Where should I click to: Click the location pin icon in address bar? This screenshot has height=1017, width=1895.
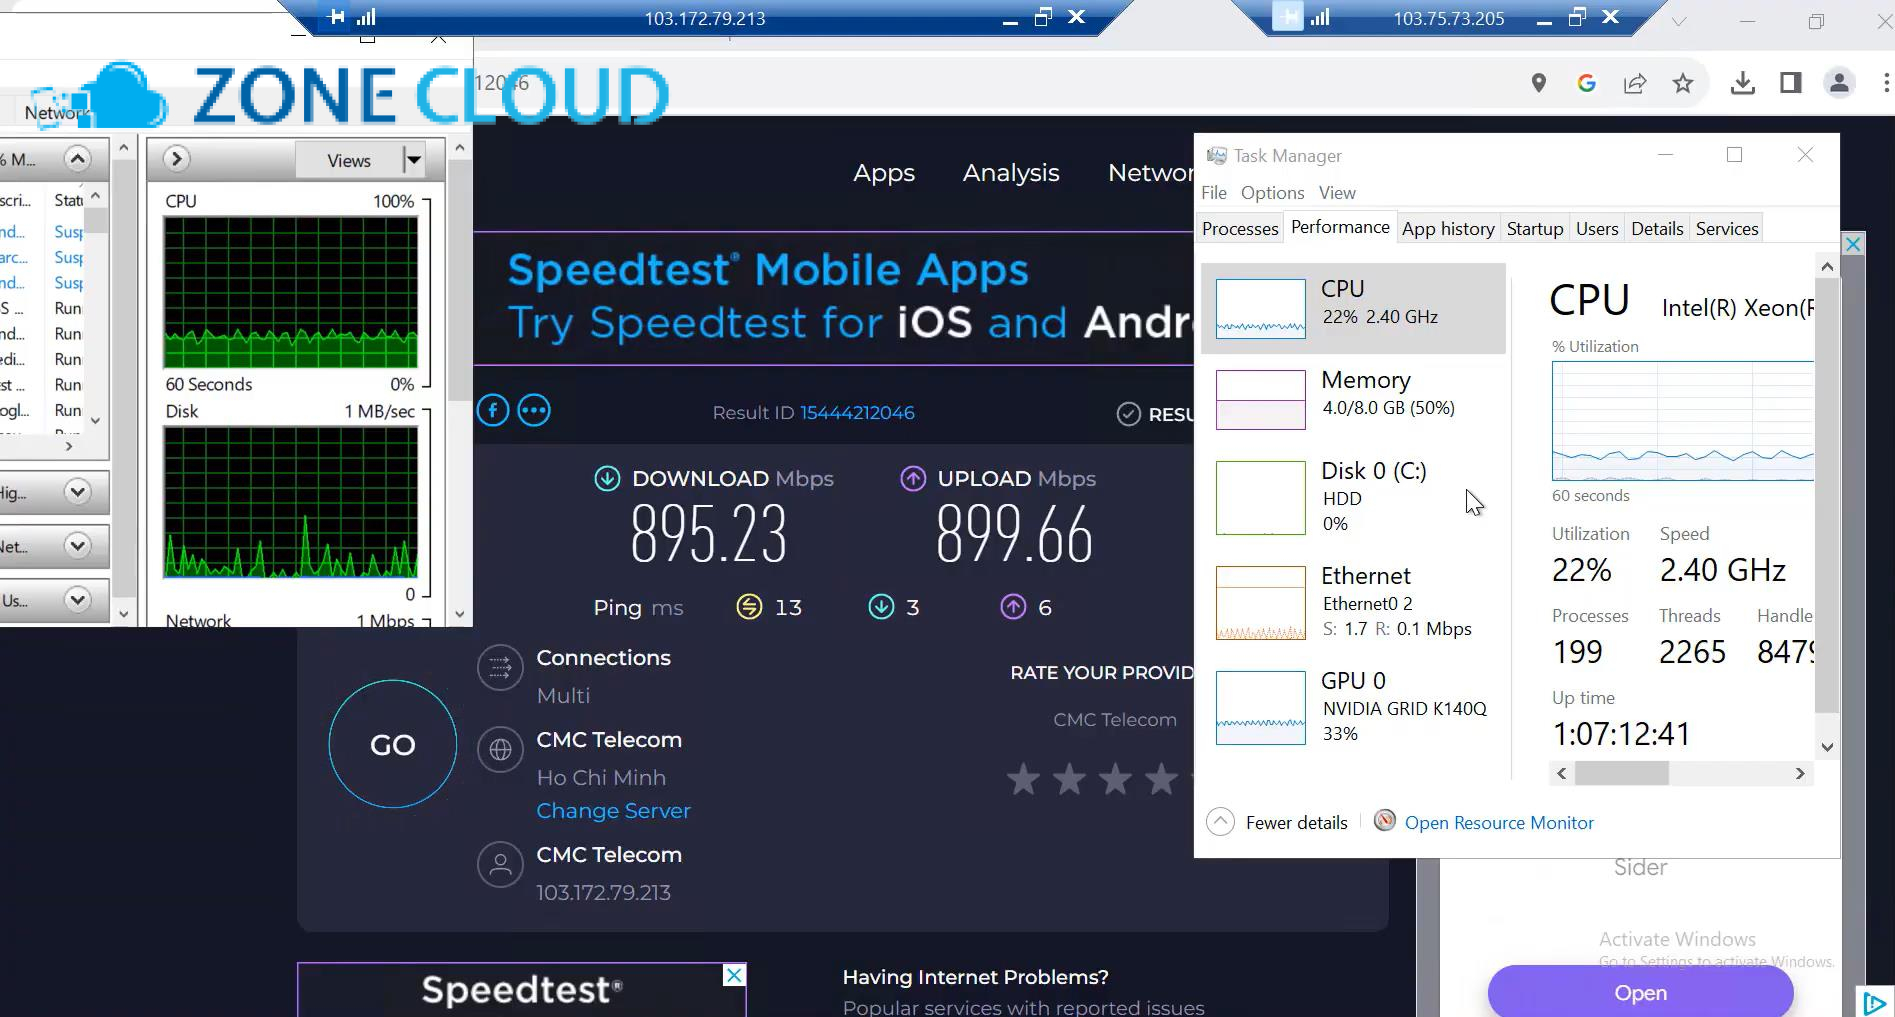(x=1539, y=83)
